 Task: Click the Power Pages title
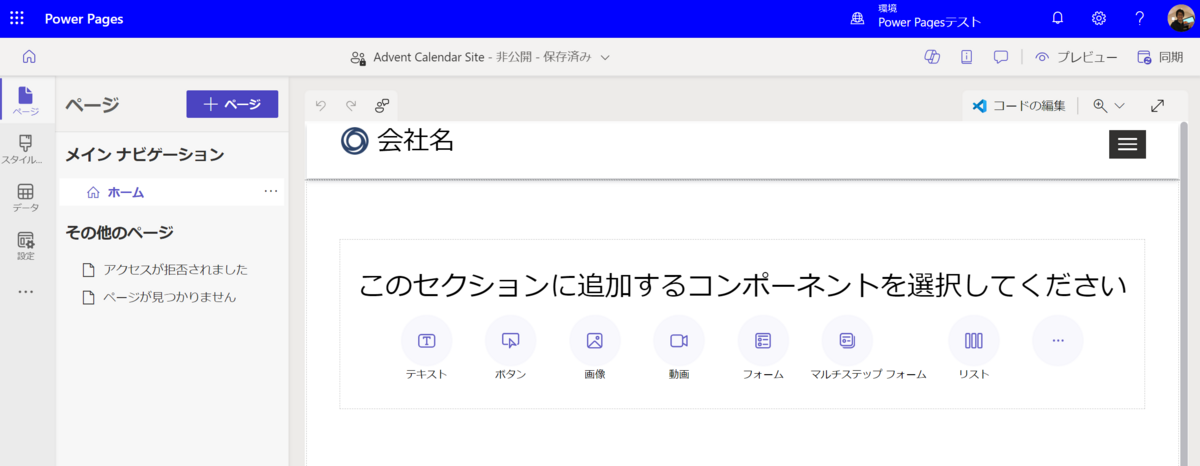point(84,19)
